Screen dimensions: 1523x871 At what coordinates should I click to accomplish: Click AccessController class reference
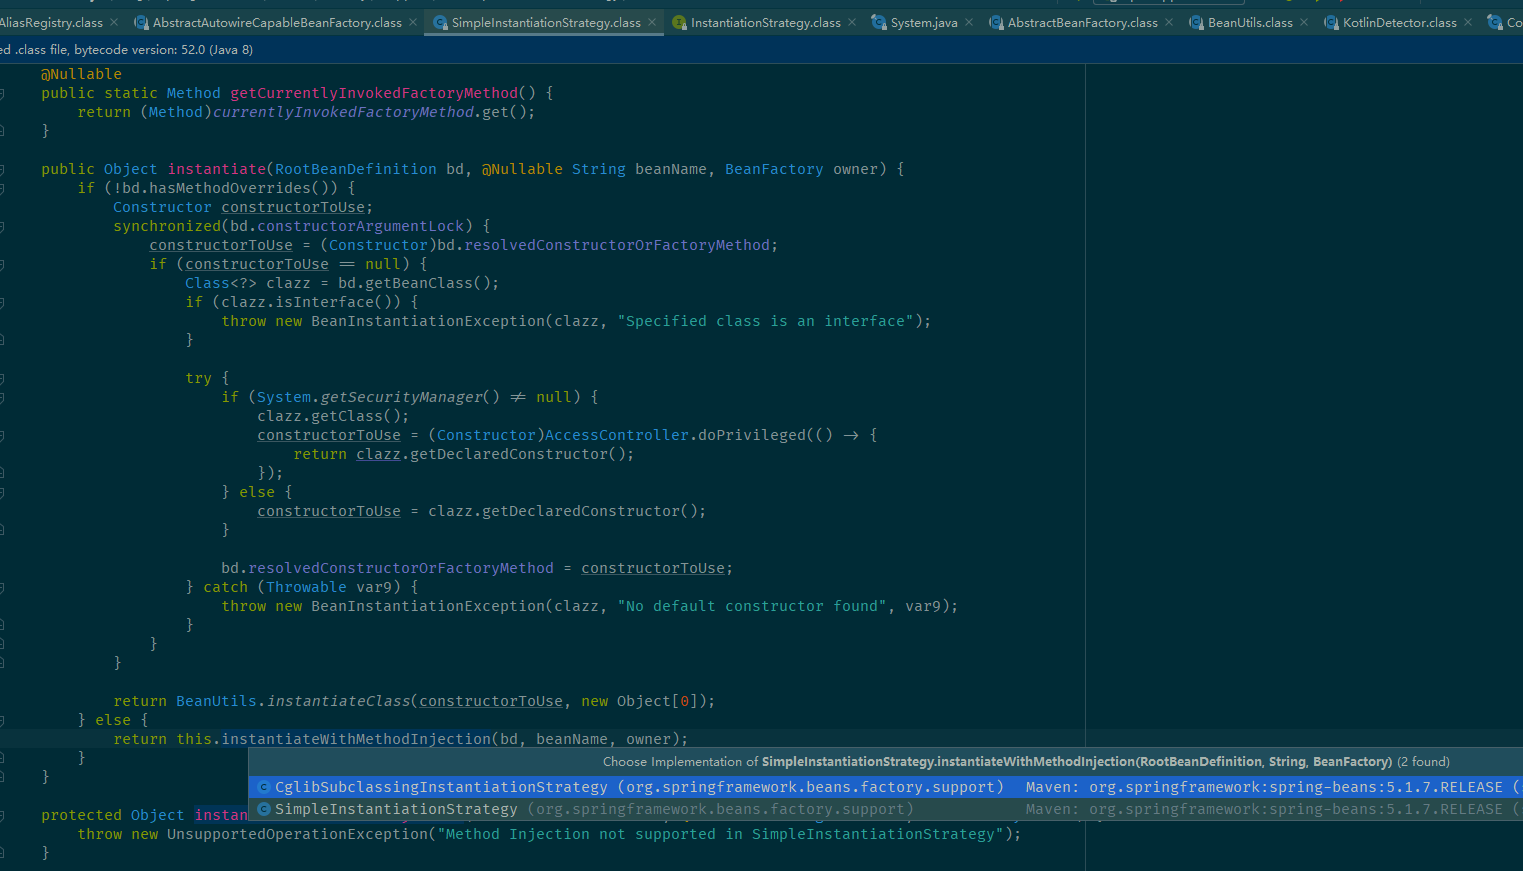617,435
